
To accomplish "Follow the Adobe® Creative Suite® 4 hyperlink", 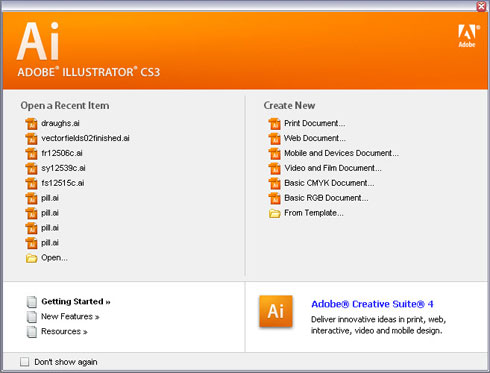I will pos(372,304).
